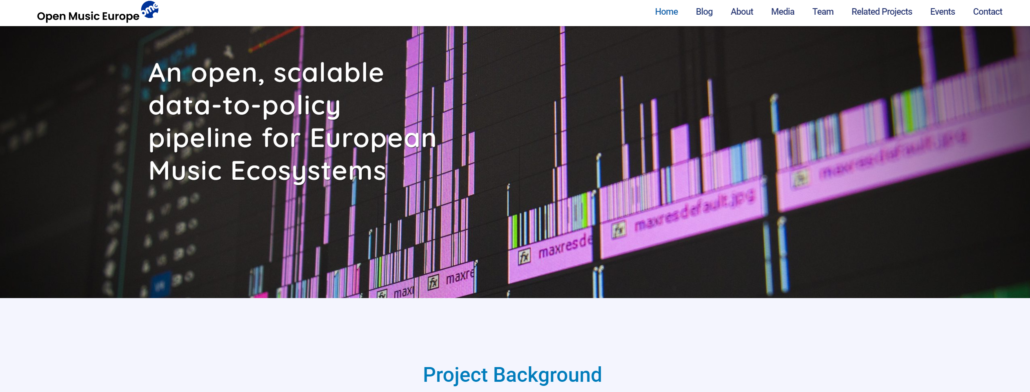The width and height of the screenshot is (1030, 392).
Task: Click the Project Background section heading
Action: (x=512, y=375)
